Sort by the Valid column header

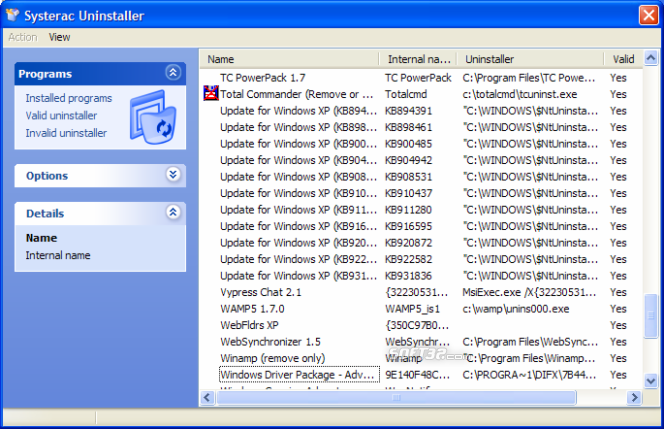(x=623, y=59)
